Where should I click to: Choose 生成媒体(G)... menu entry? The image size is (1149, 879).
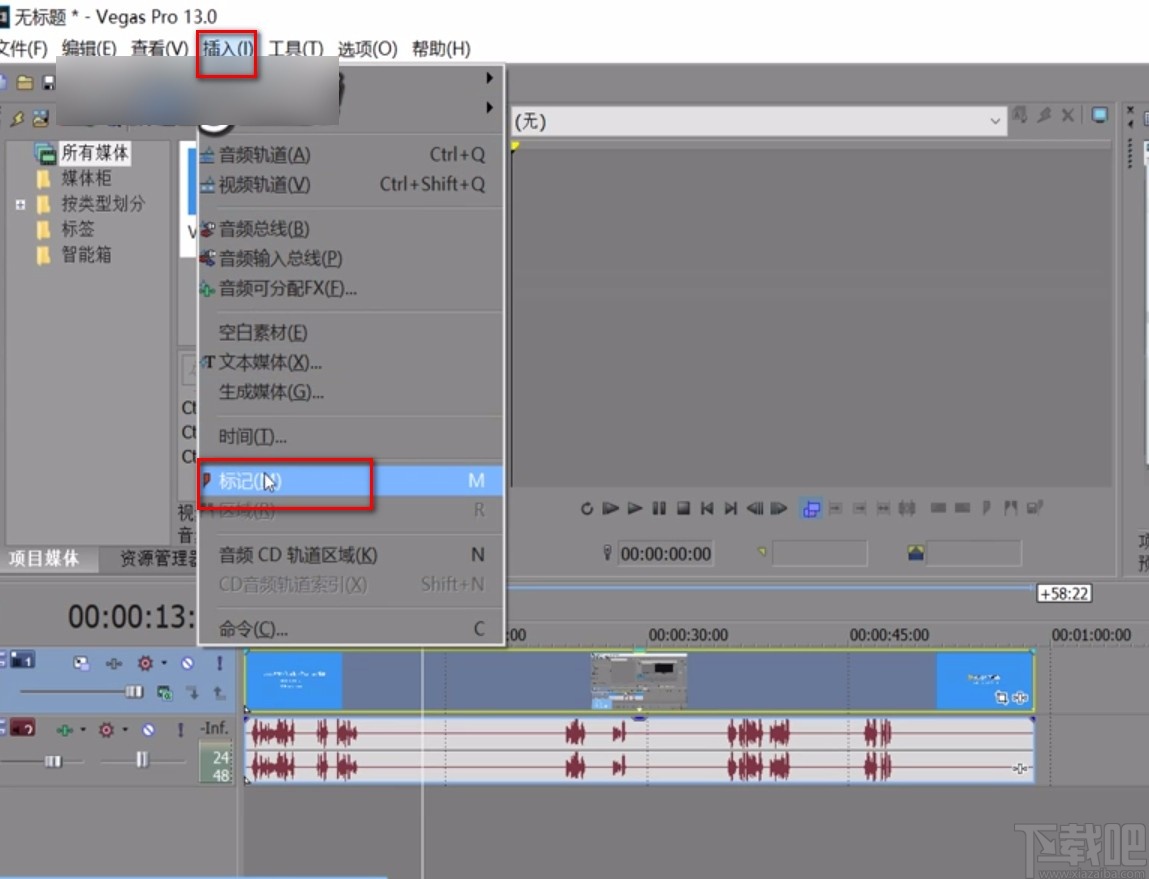tap(351, 393)
